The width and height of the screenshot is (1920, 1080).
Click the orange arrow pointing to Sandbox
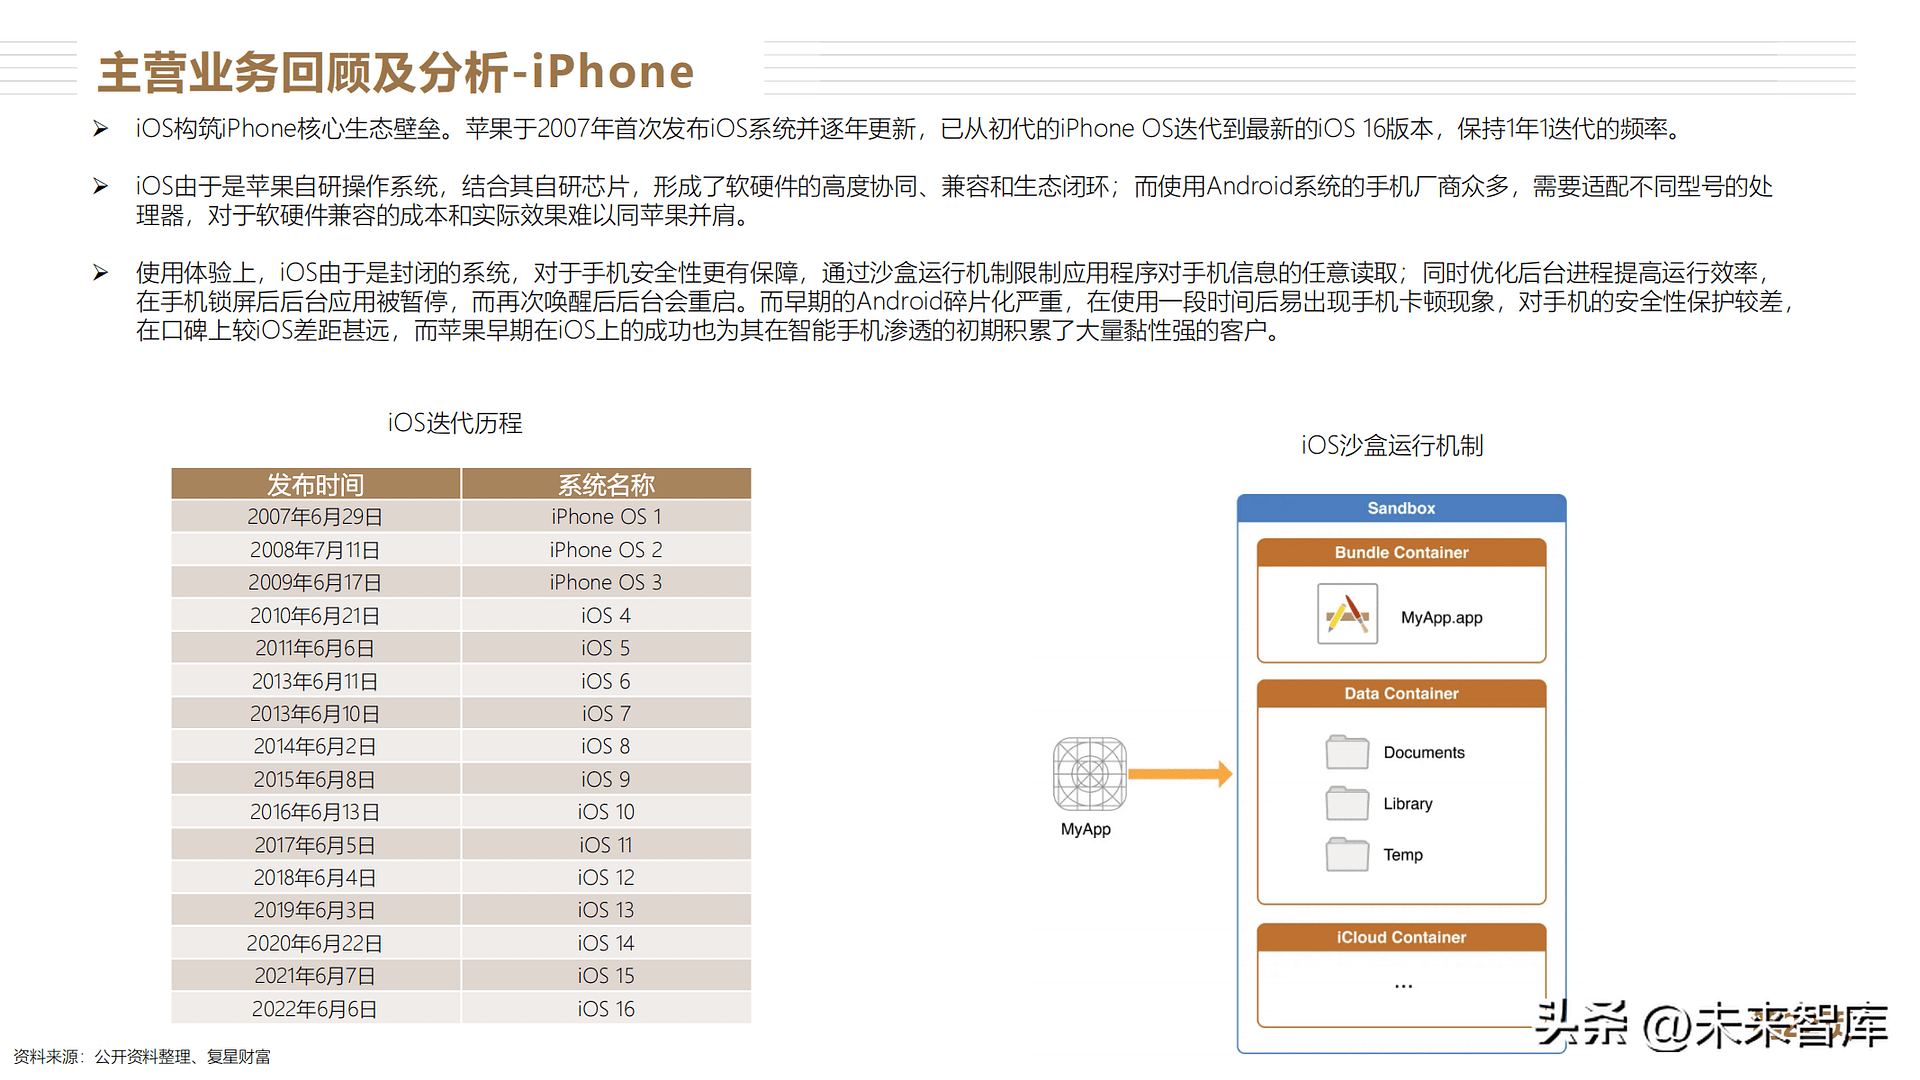1180,774
